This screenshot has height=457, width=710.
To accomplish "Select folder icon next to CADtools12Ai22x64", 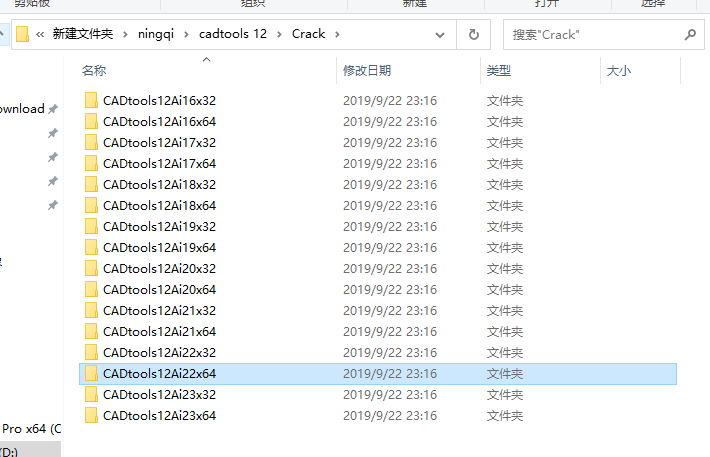I will tap(91, 374).
